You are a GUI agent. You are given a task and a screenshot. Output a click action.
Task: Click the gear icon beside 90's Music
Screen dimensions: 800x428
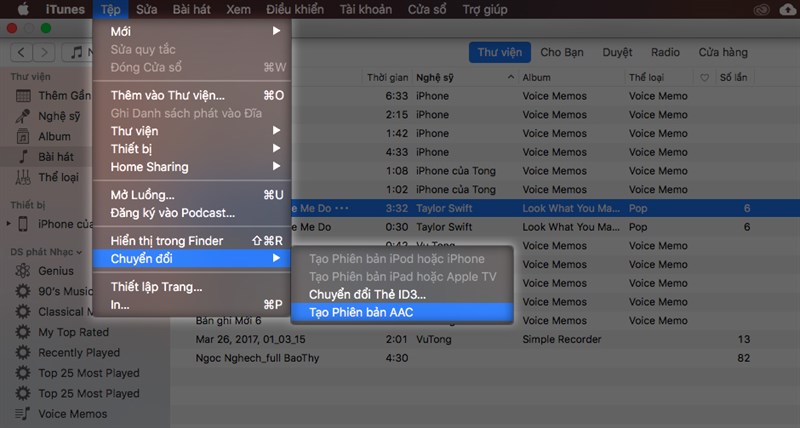click(x=23, y=291)
